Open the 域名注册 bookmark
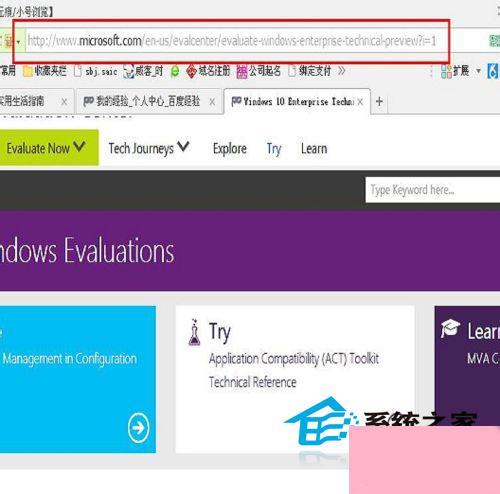Image resolution: width=500 pixels, height=494 pixels. coord(208,71)
